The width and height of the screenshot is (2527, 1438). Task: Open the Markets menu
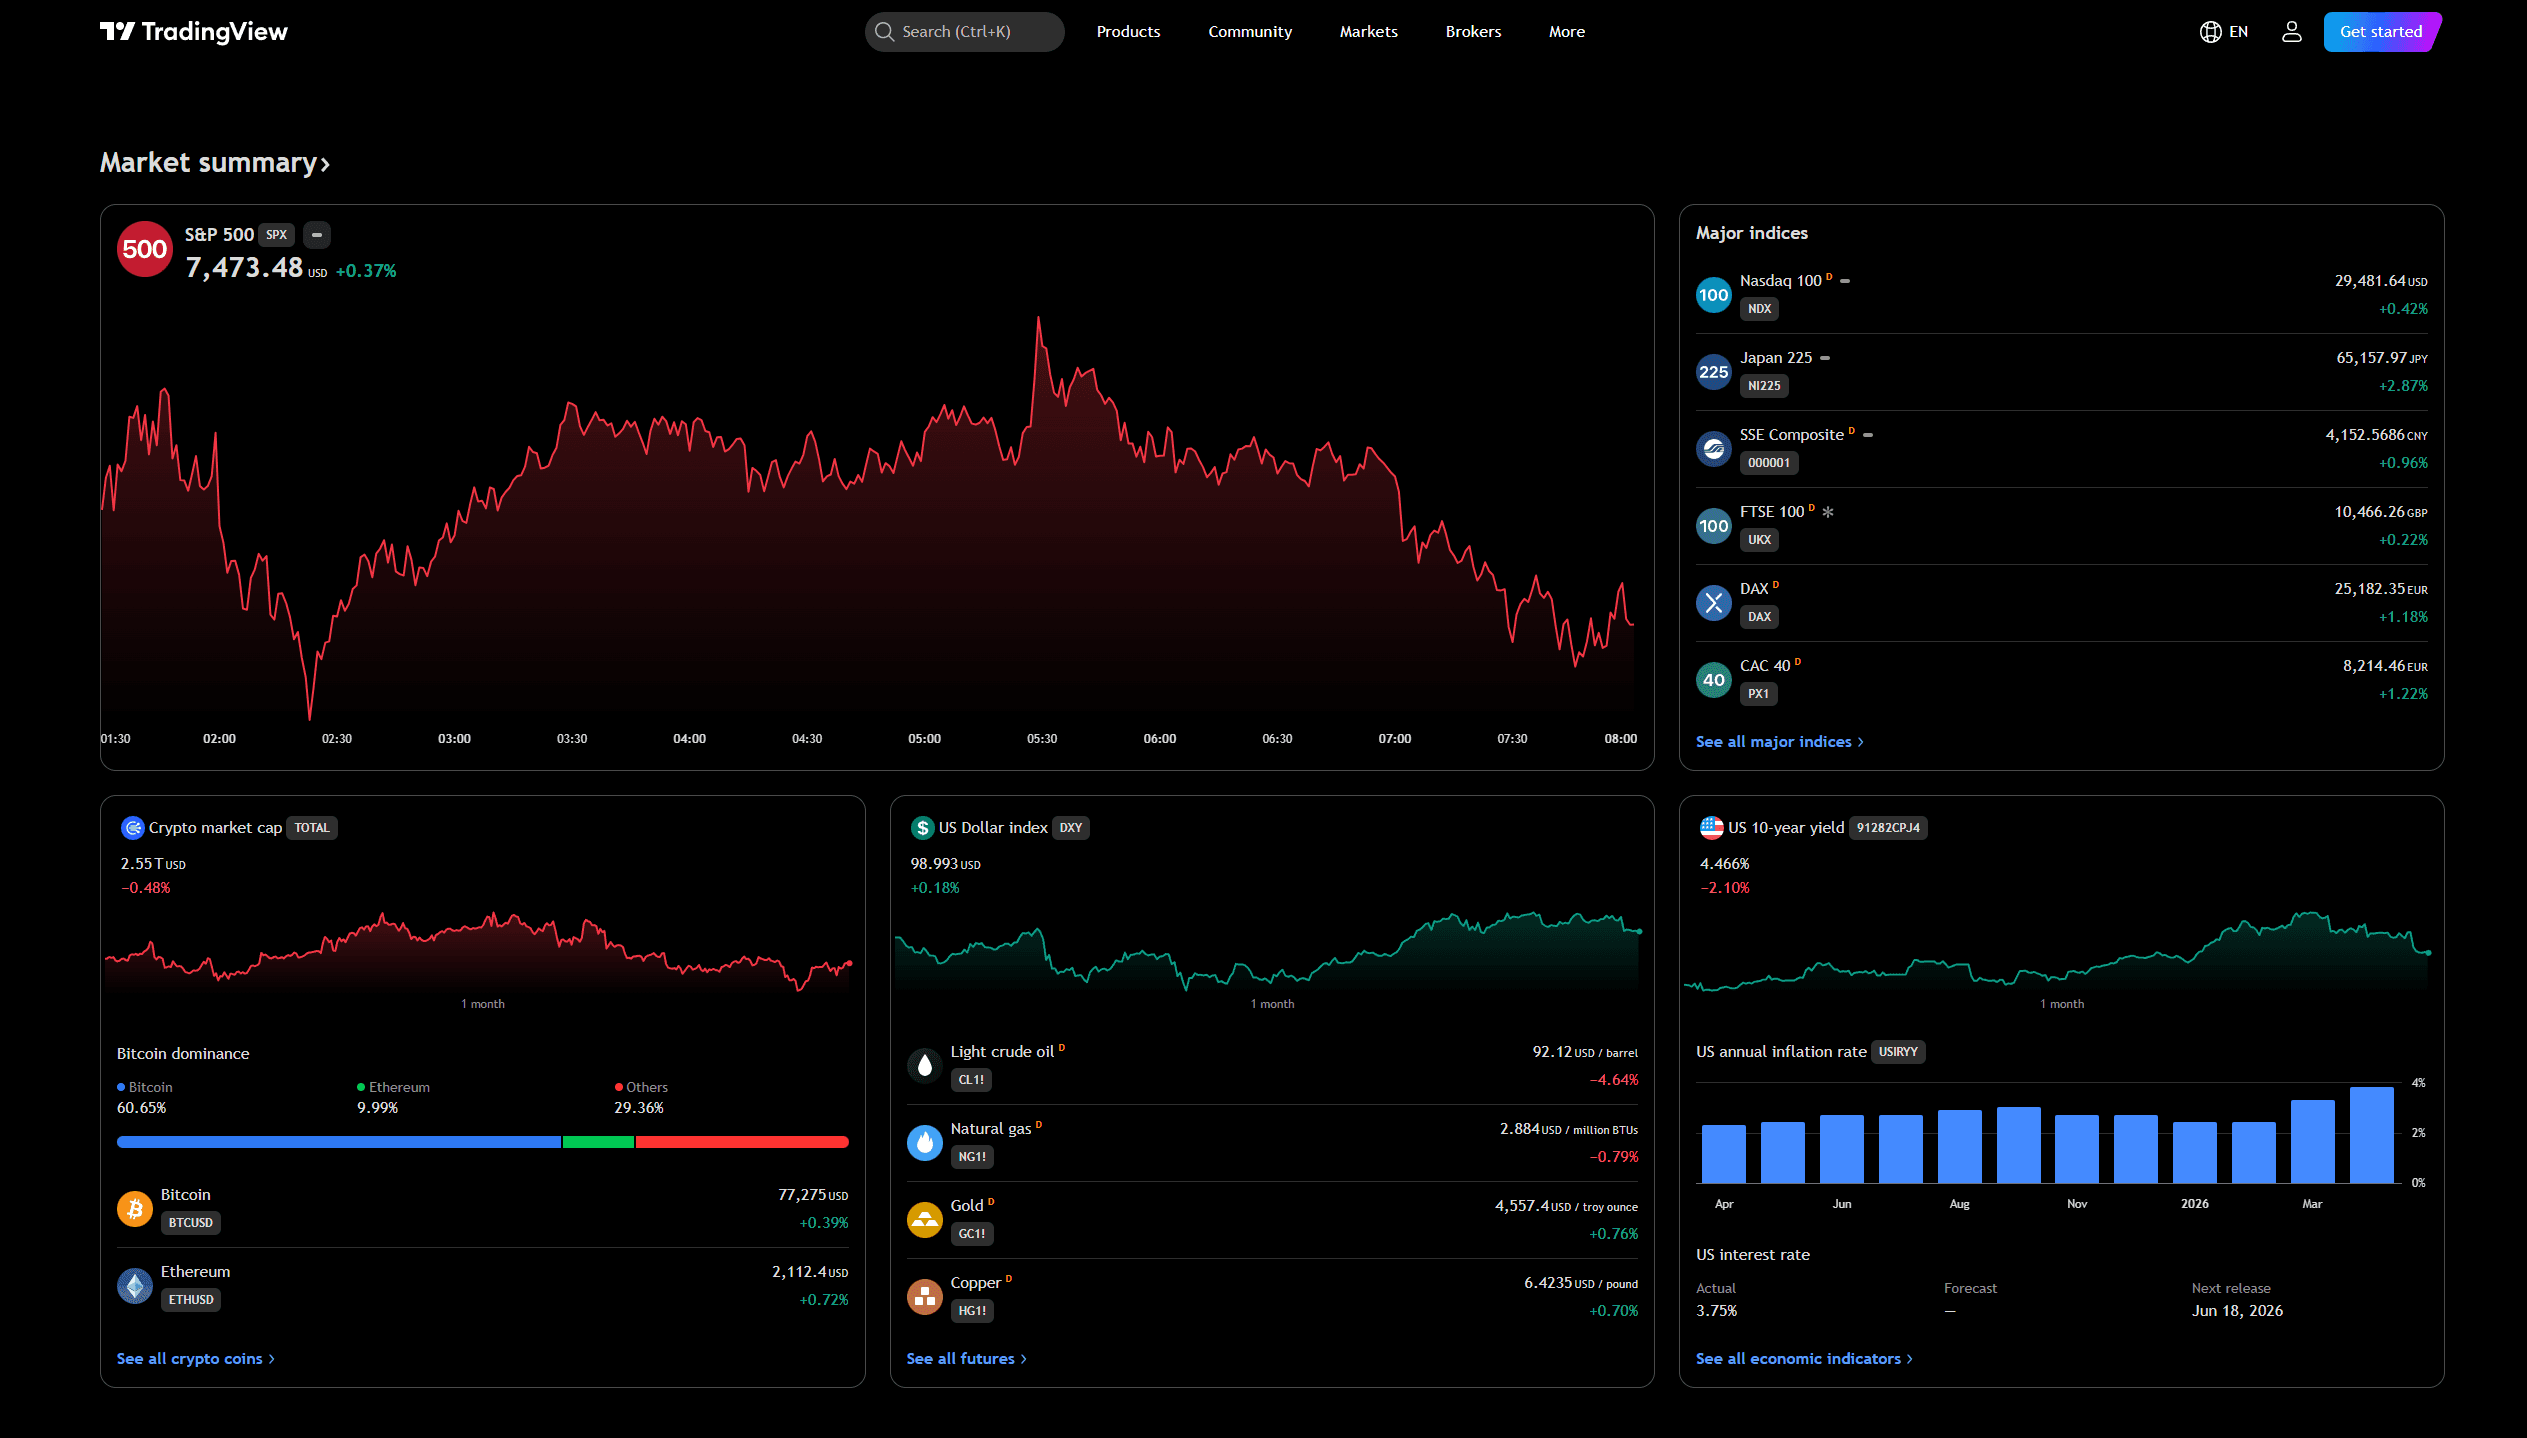(1369, 32)
